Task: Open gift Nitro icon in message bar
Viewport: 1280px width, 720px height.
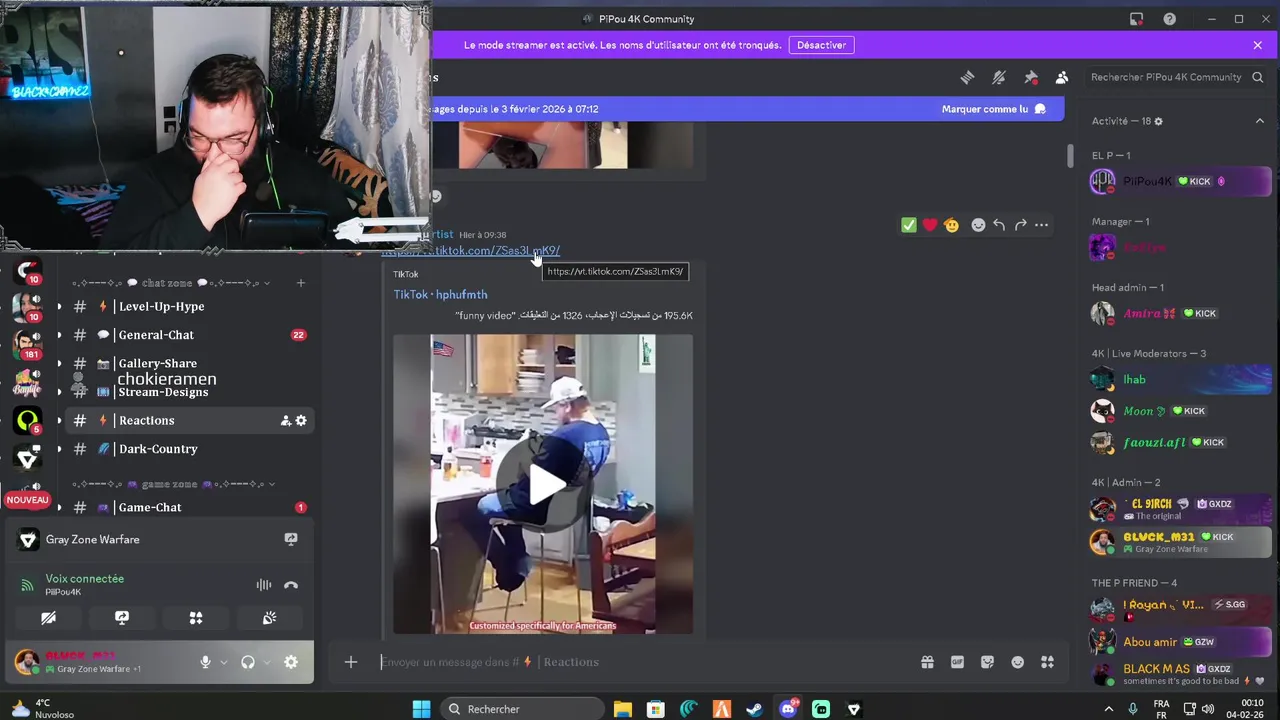Action: point(927,662)
